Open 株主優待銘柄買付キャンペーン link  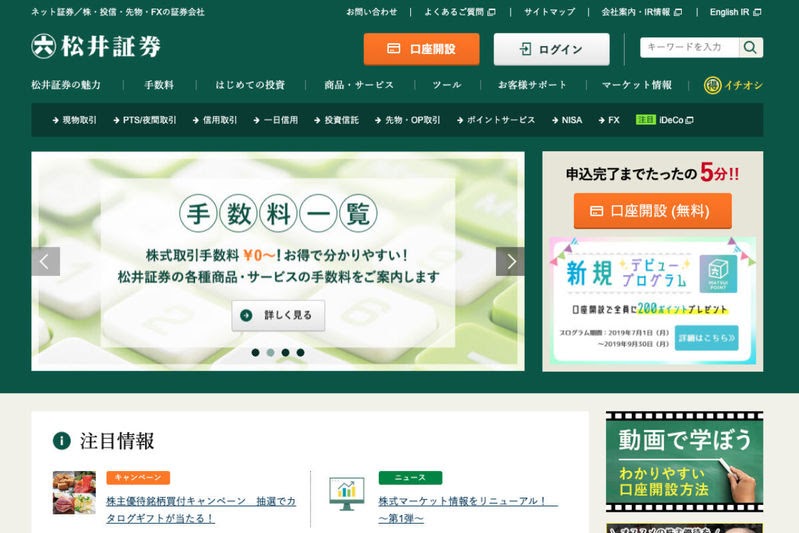201,510
